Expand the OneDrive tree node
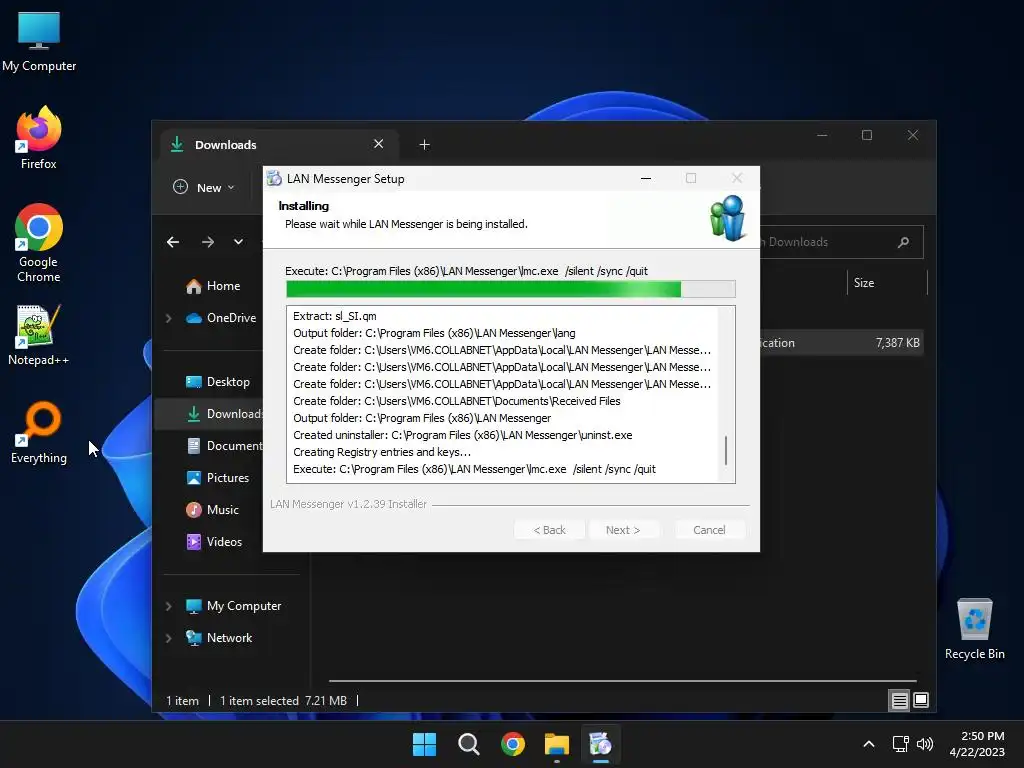 click(x=168, y=318)
